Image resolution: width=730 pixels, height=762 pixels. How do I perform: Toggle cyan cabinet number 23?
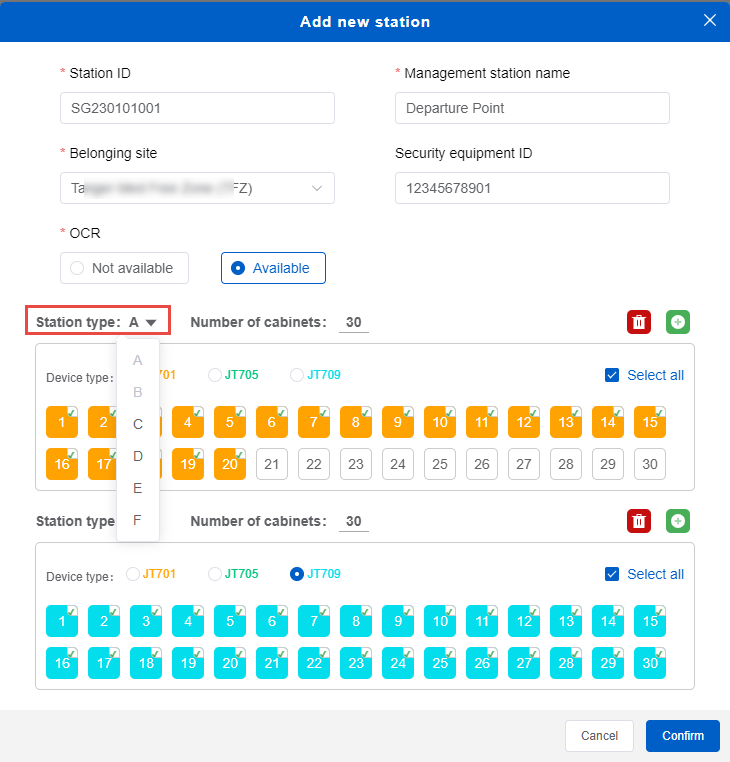pyautogui.click(x=356, y=663)
